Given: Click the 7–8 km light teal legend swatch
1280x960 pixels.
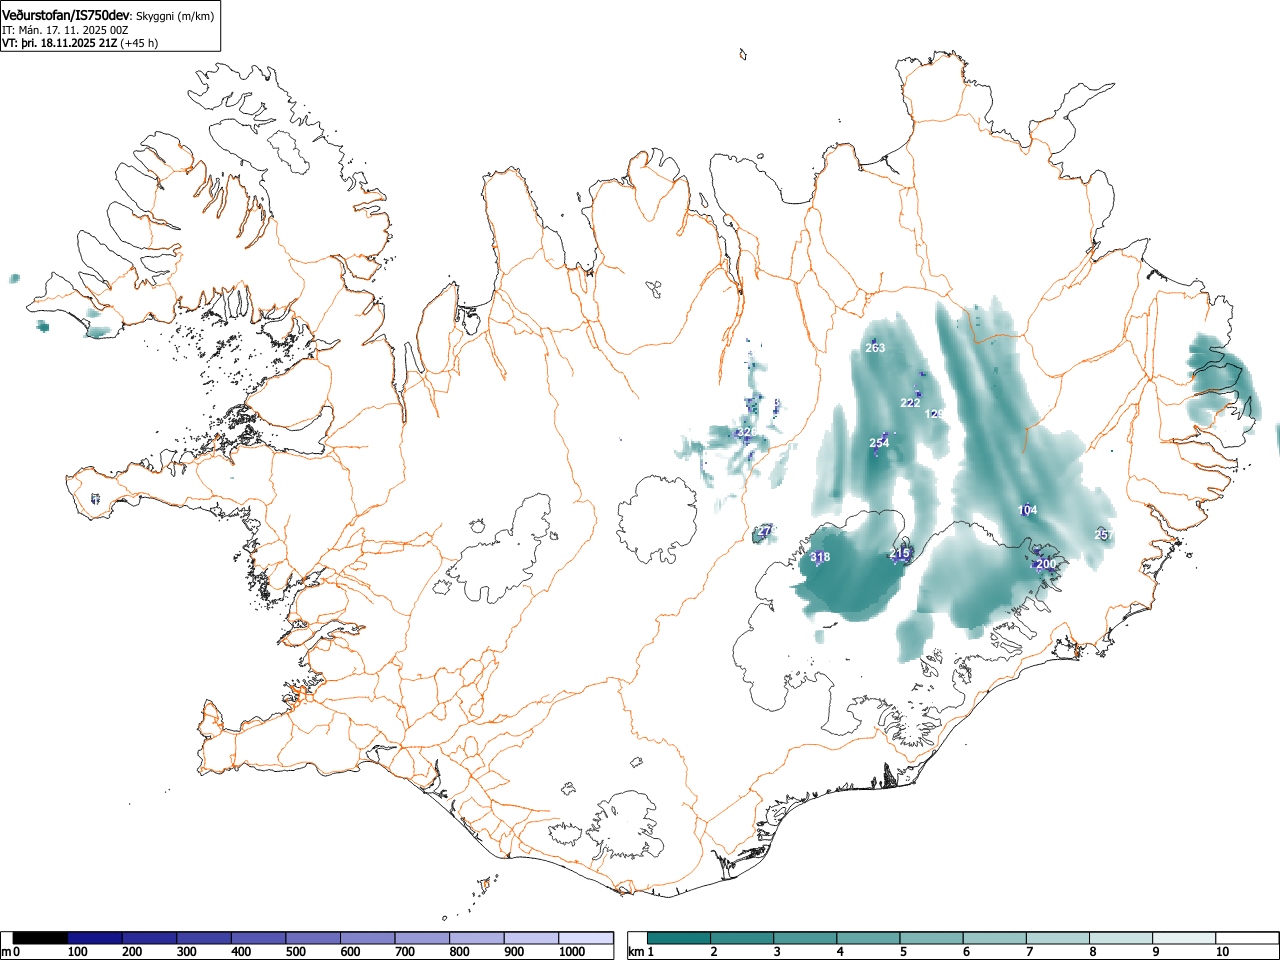Looking at the screenshot, I should point(1058,938).
